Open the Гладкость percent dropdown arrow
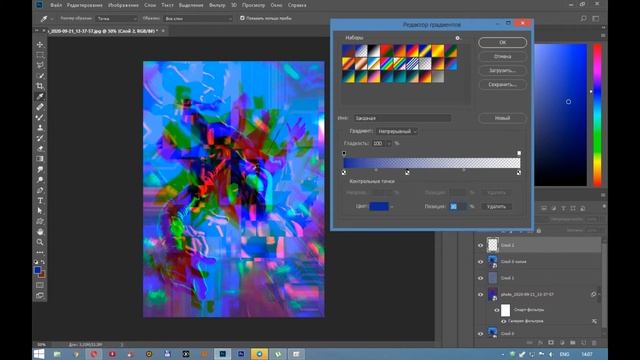This screenshot has height=360, width=640. (389, 143)
